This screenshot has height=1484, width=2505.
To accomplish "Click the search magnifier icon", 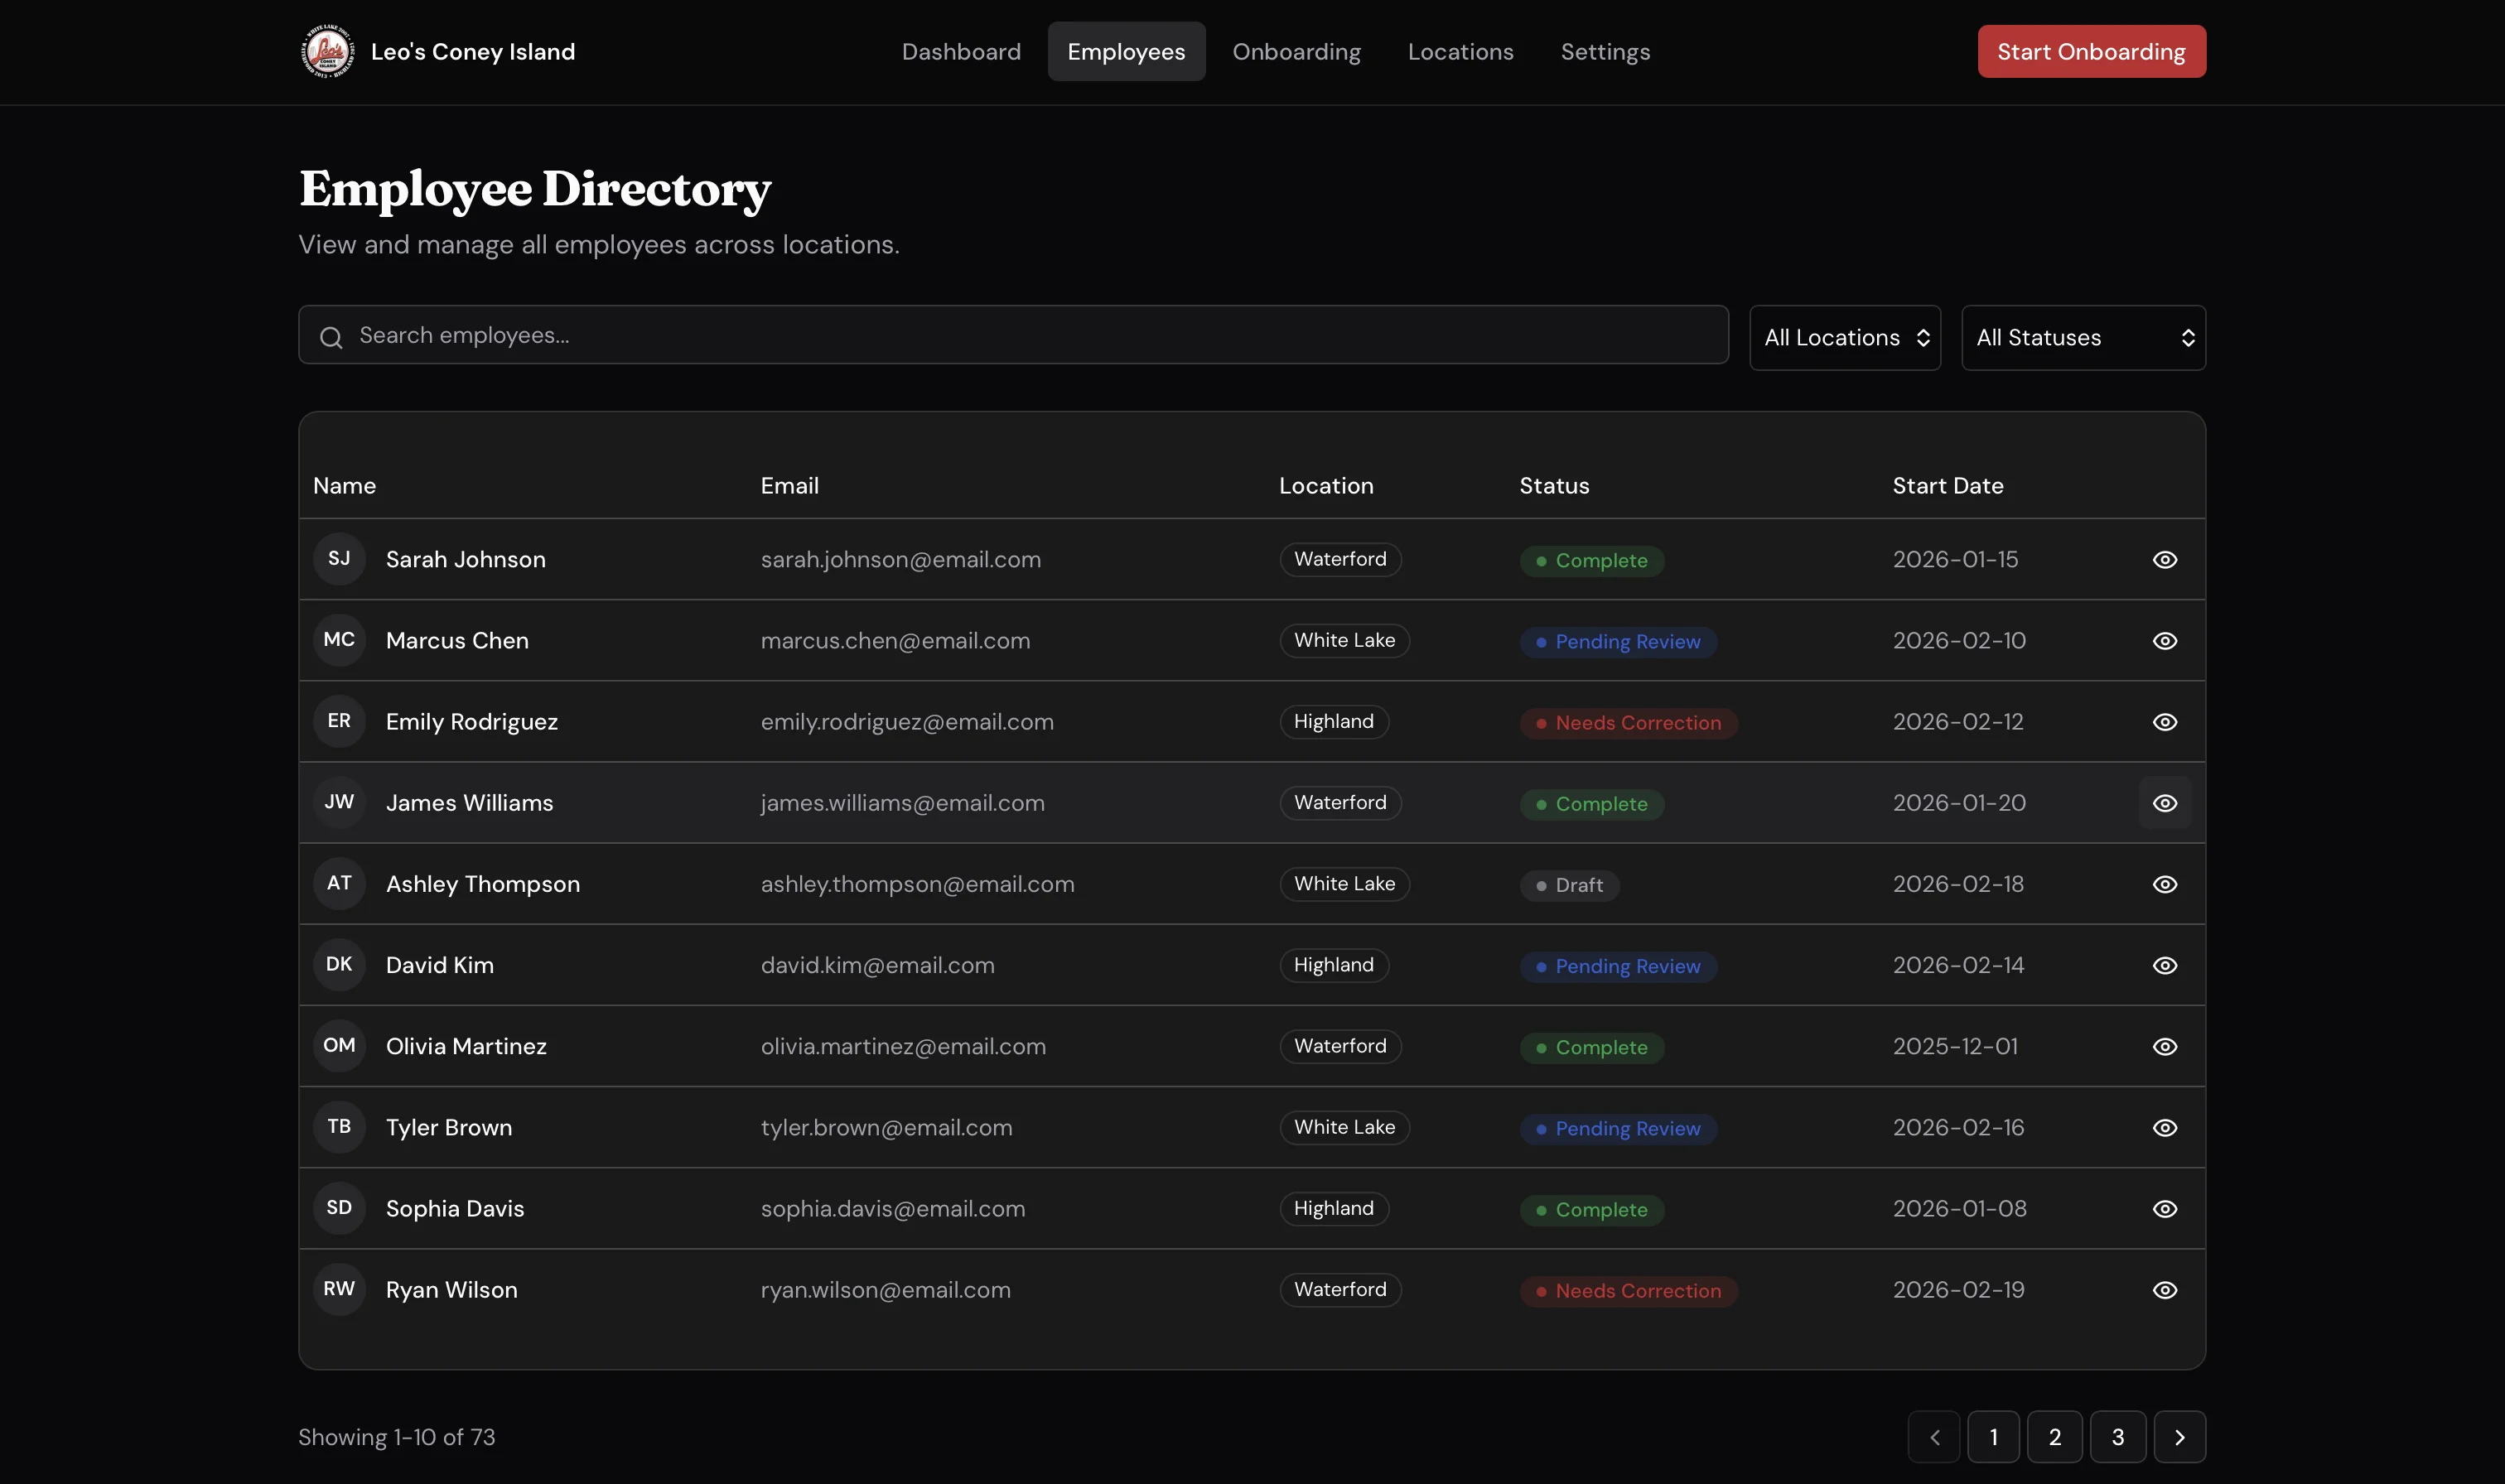I will (x=332, y=336).
